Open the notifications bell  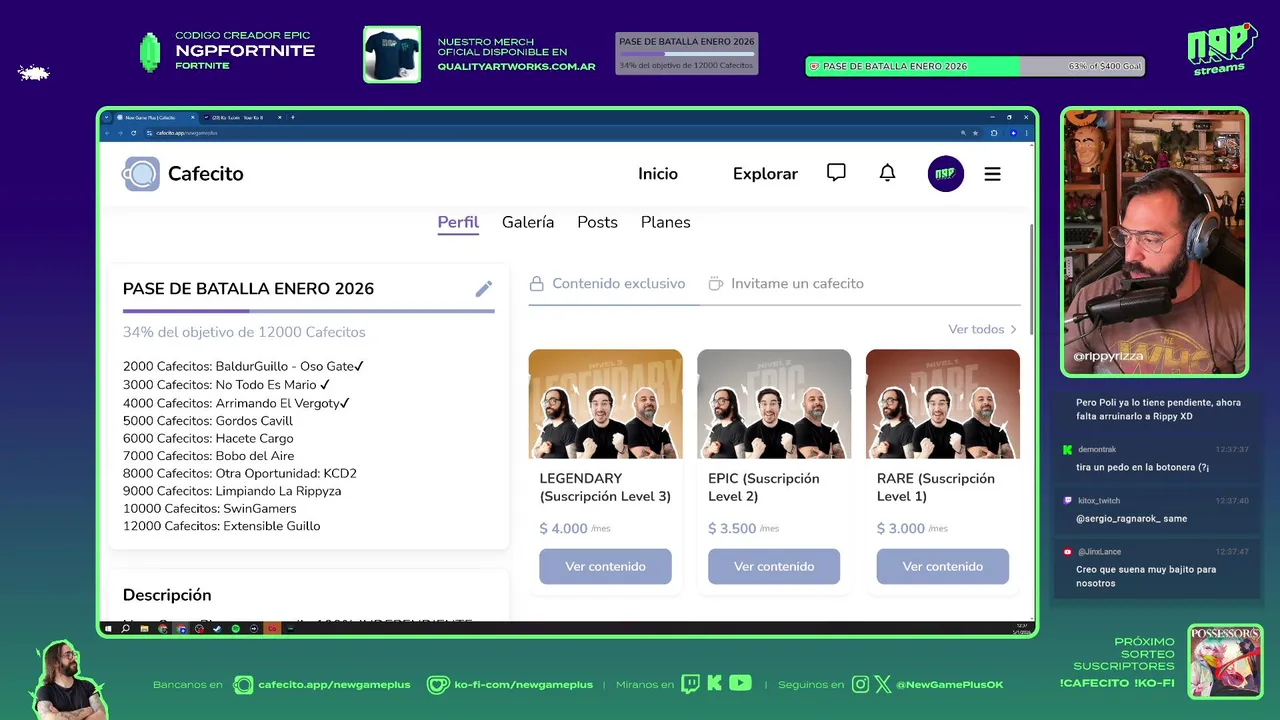point(887,173)
